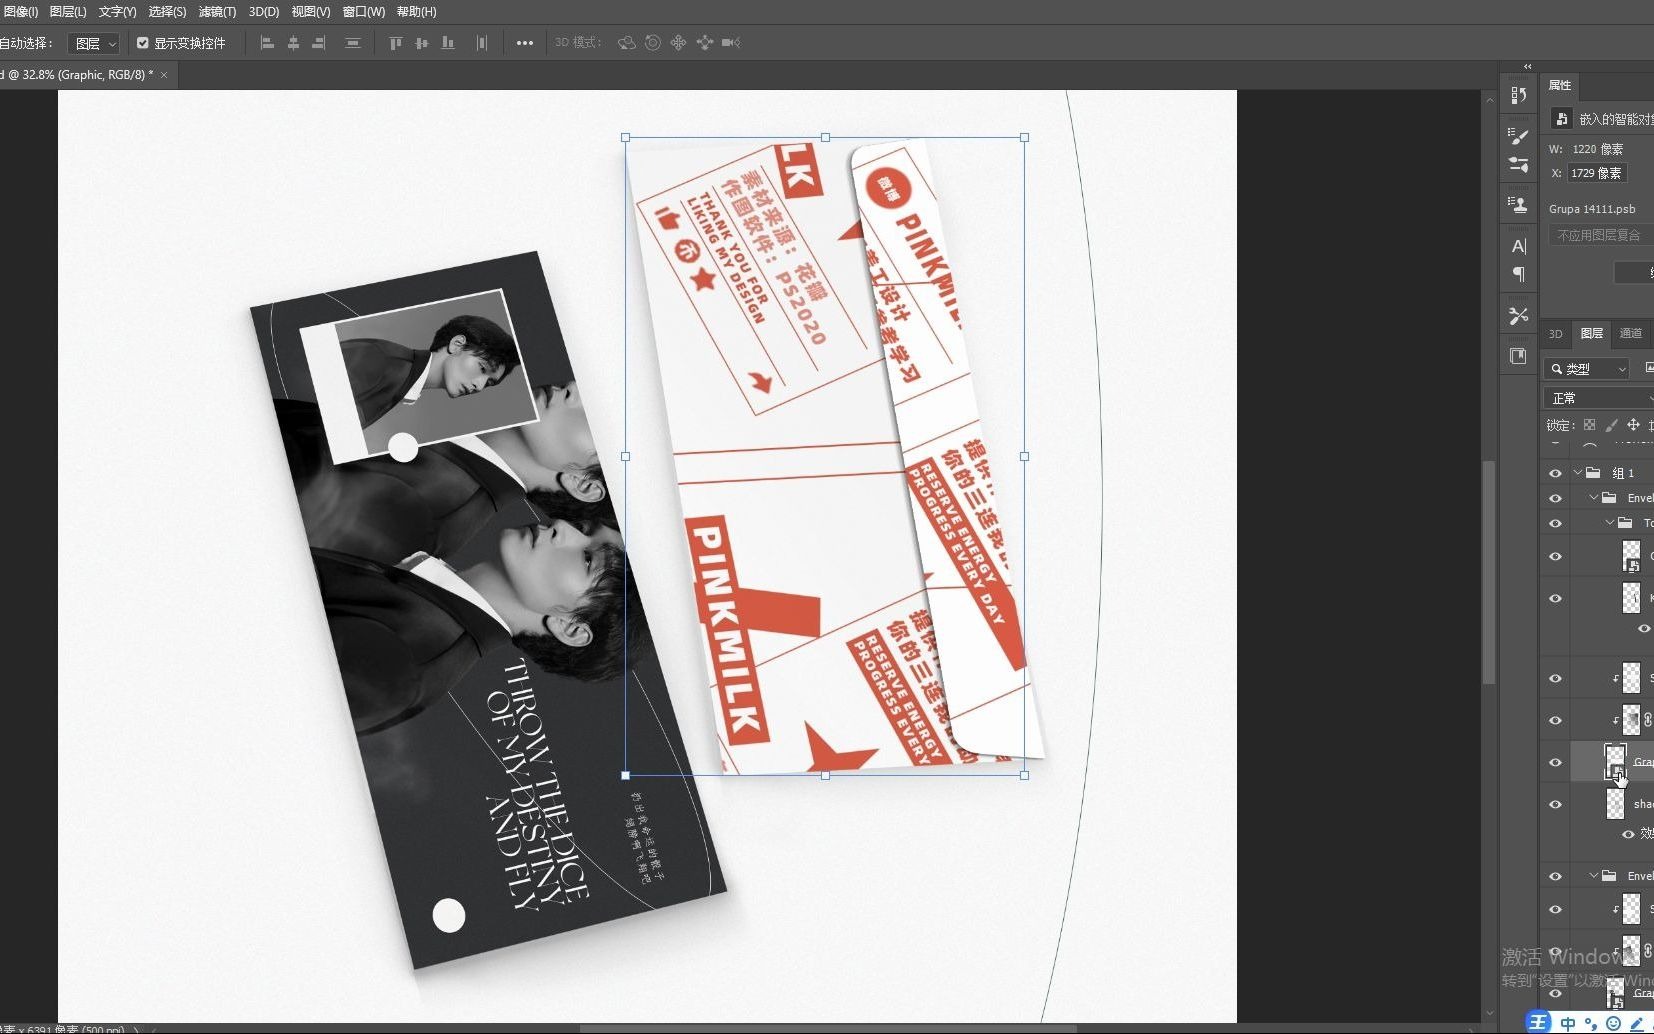Select the 3D rotate mode icon
The image size is (1654, 1034).
627,43
